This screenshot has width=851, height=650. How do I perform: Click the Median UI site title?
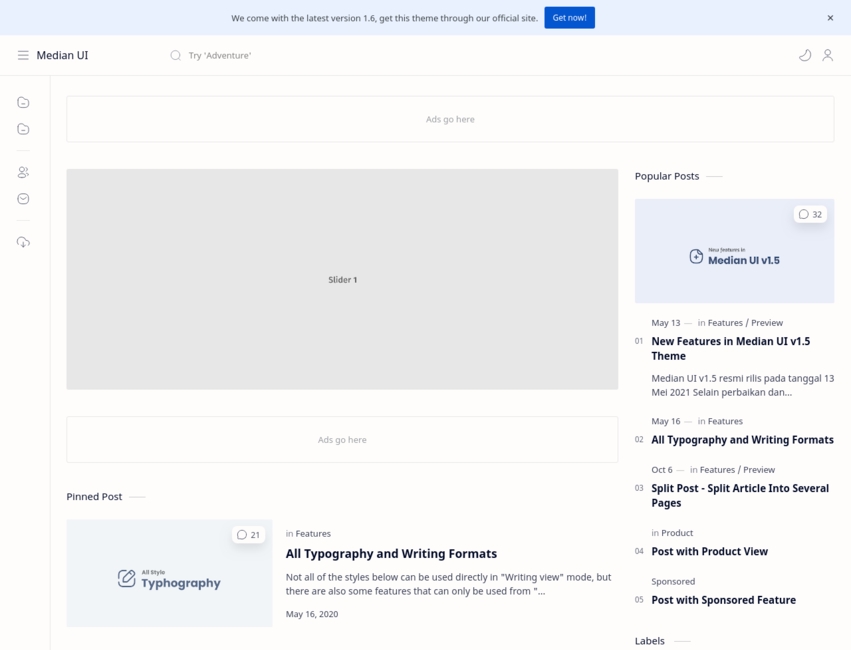(62, 55)
